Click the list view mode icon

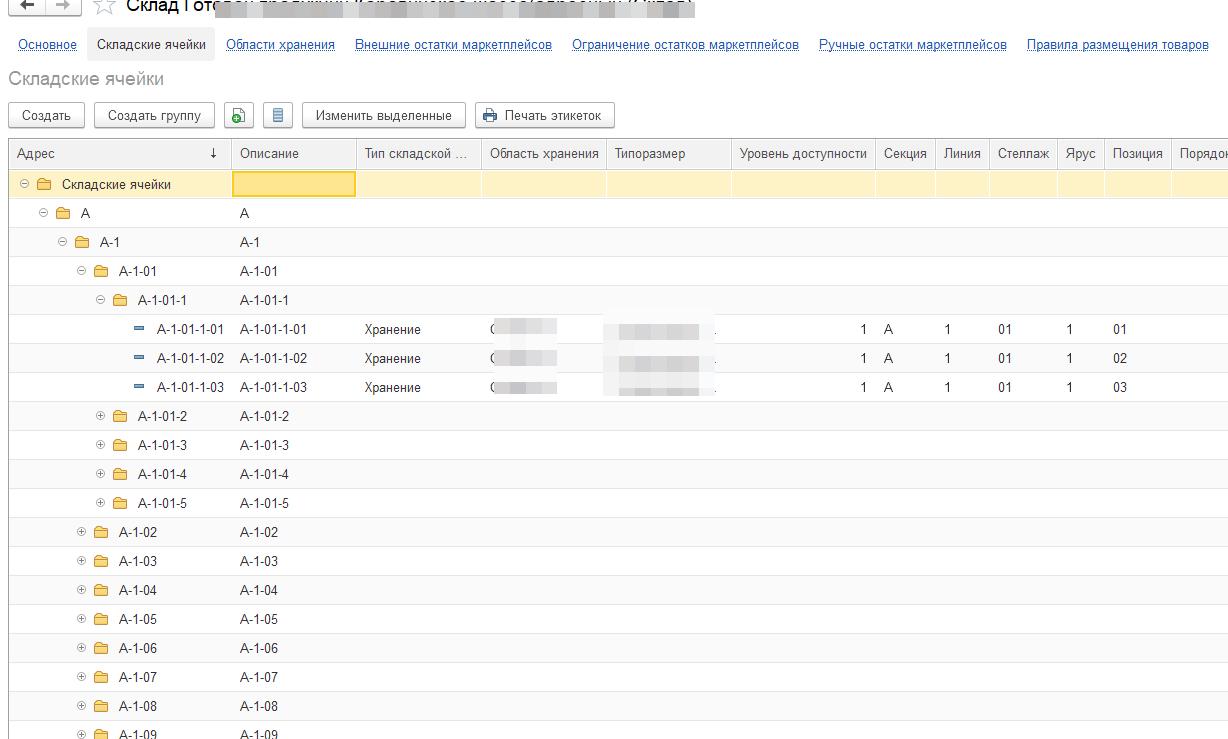coord(278,115)
